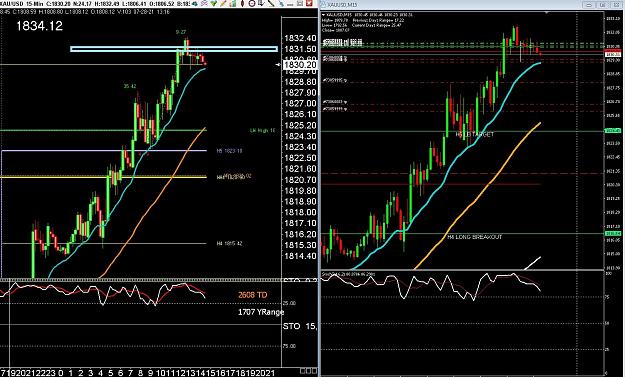Click the XAUUSD,M15 window title
625x377 pixels.
point(342,5)
